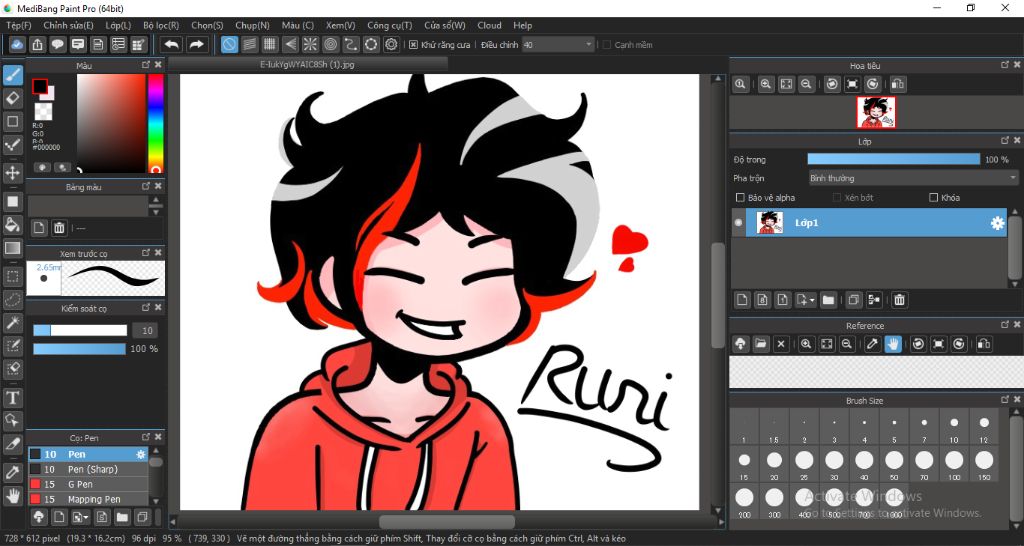The width and height of the screenshot is (1024, 546).
Task: Select the Hand tool in left toolbar
Action: click(12, 496)
